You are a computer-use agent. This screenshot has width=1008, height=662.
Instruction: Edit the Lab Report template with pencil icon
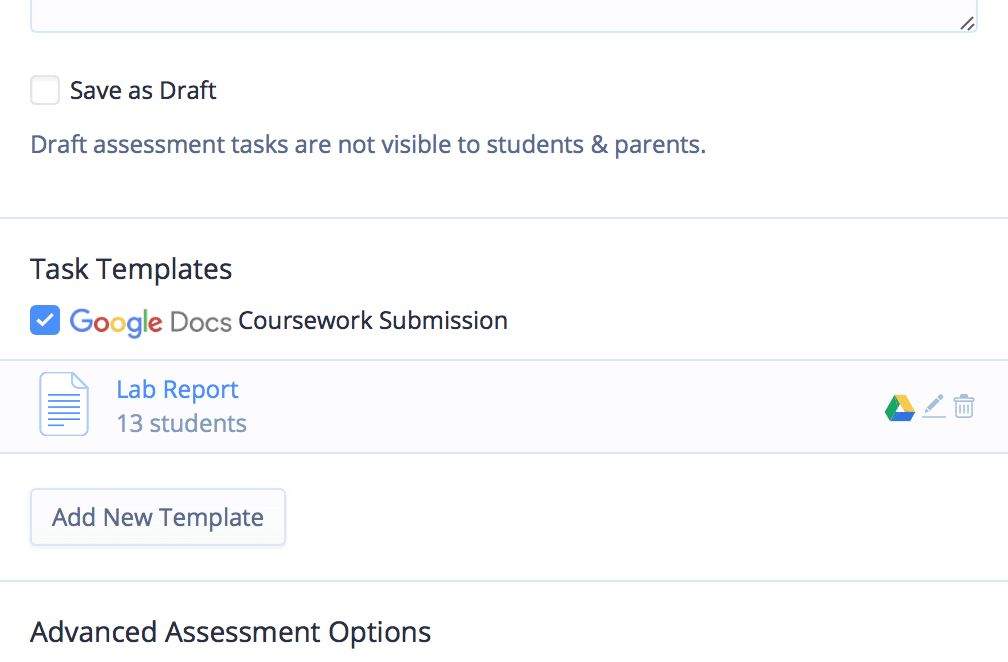(x=933, y=406)
